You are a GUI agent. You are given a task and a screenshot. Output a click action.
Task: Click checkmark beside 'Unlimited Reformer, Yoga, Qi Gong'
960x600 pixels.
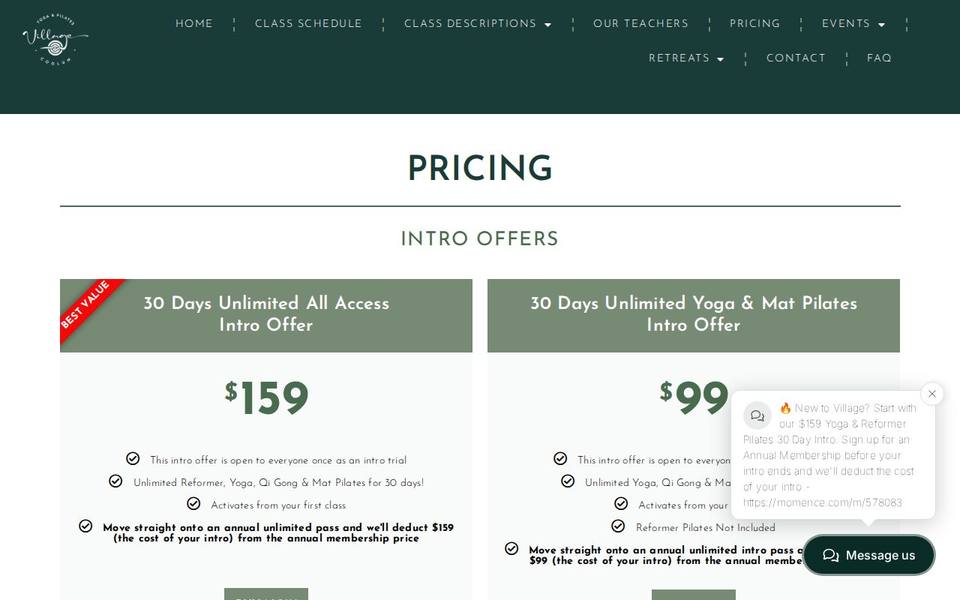116,481
